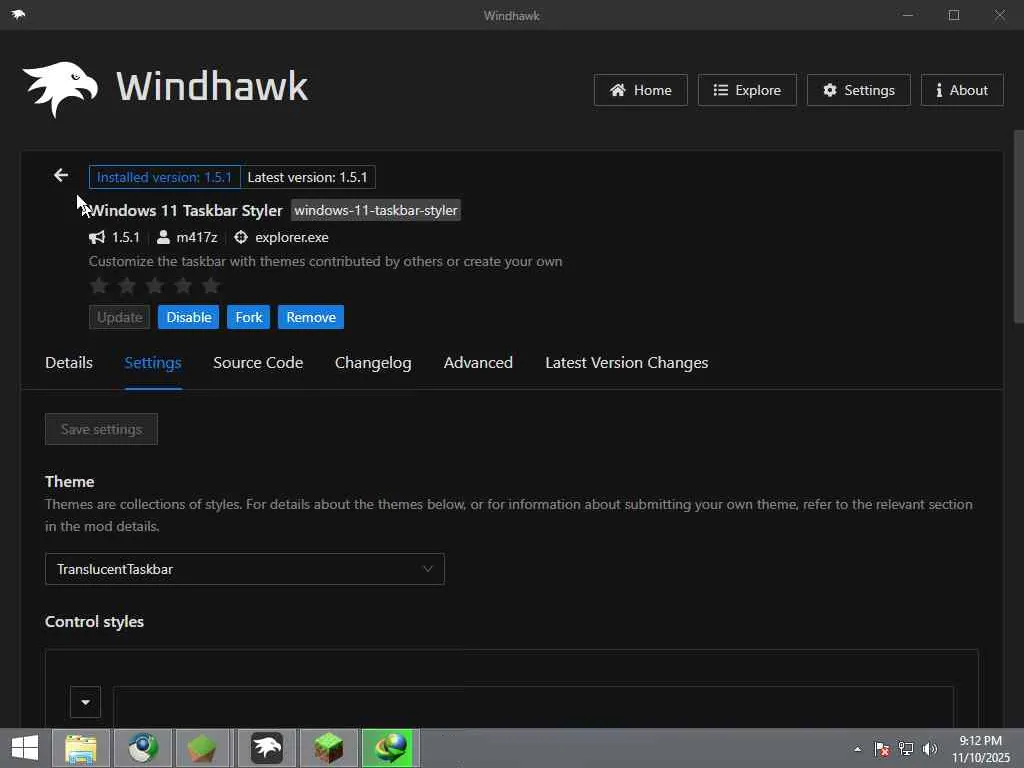Go back using the left arrow

coord(61,175)
